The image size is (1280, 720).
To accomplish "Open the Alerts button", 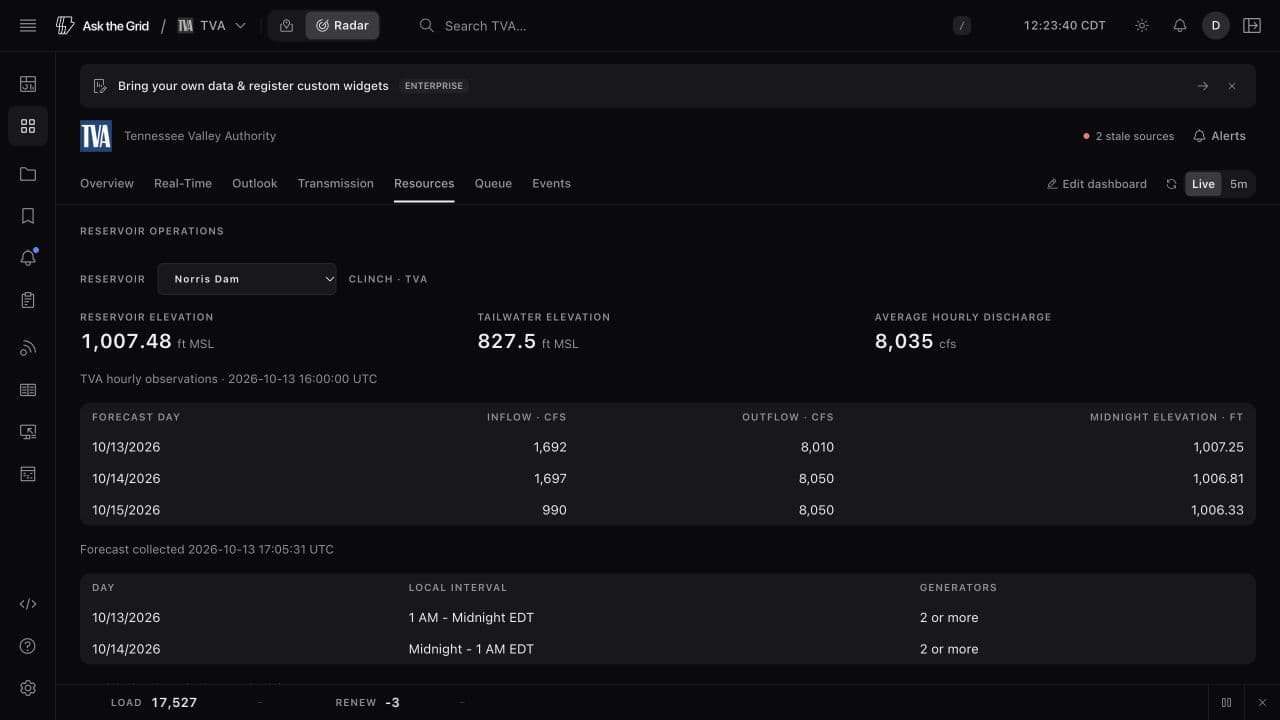I will pyautogui.click(x=1219, y=136).
